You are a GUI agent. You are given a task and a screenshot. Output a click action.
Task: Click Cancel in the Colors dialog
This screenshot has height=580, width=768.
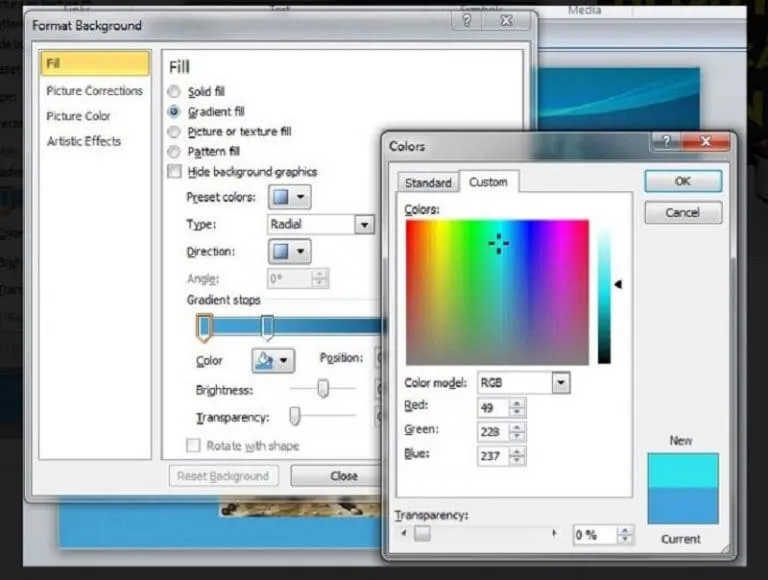[x=683, y=213]
